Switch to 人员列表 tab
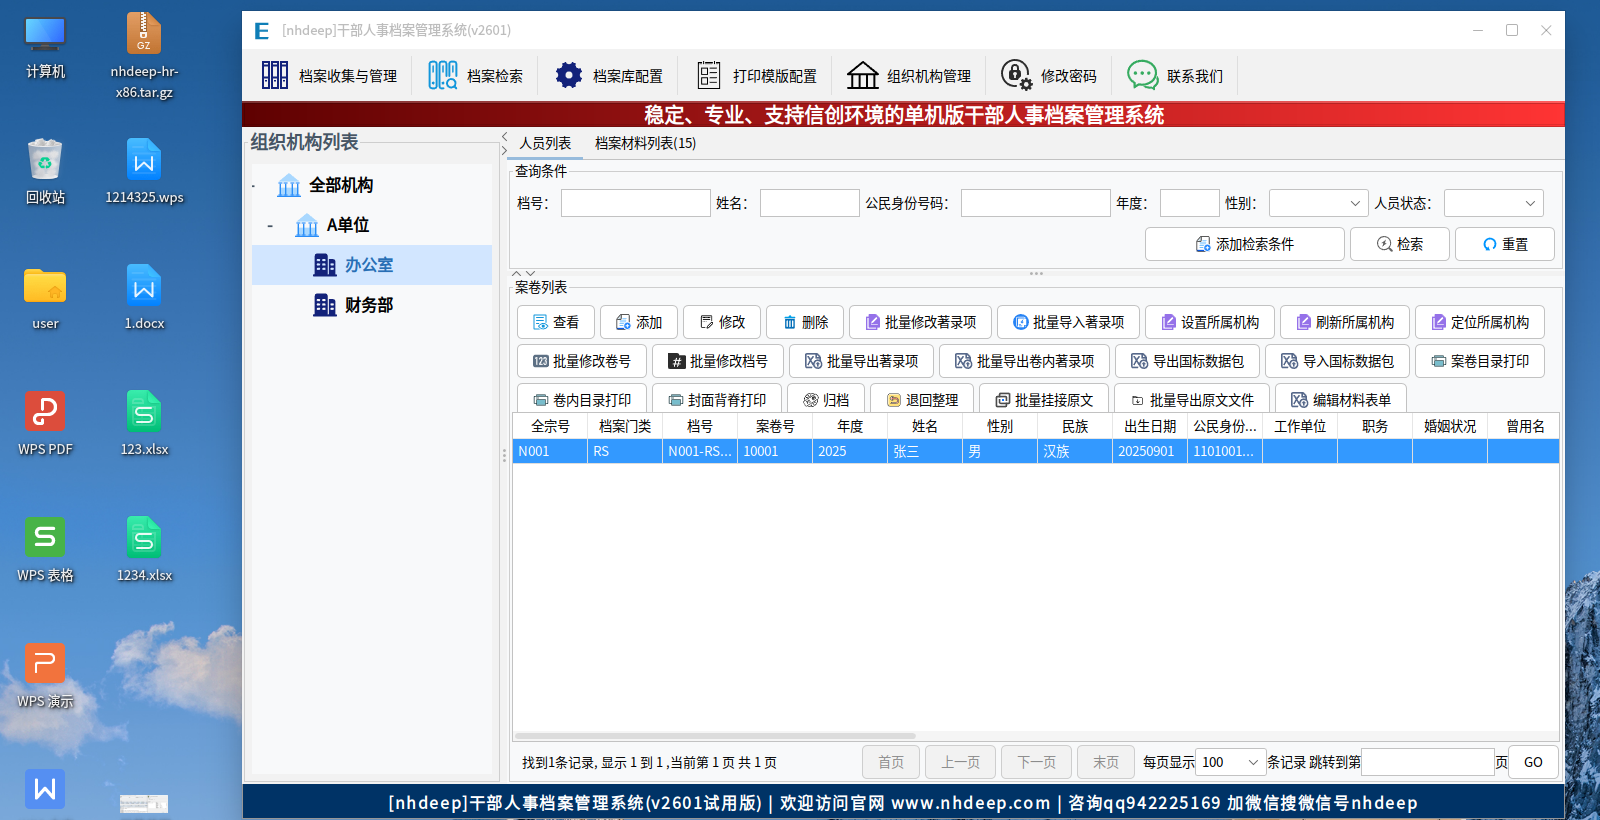 (x=545, y=143)
